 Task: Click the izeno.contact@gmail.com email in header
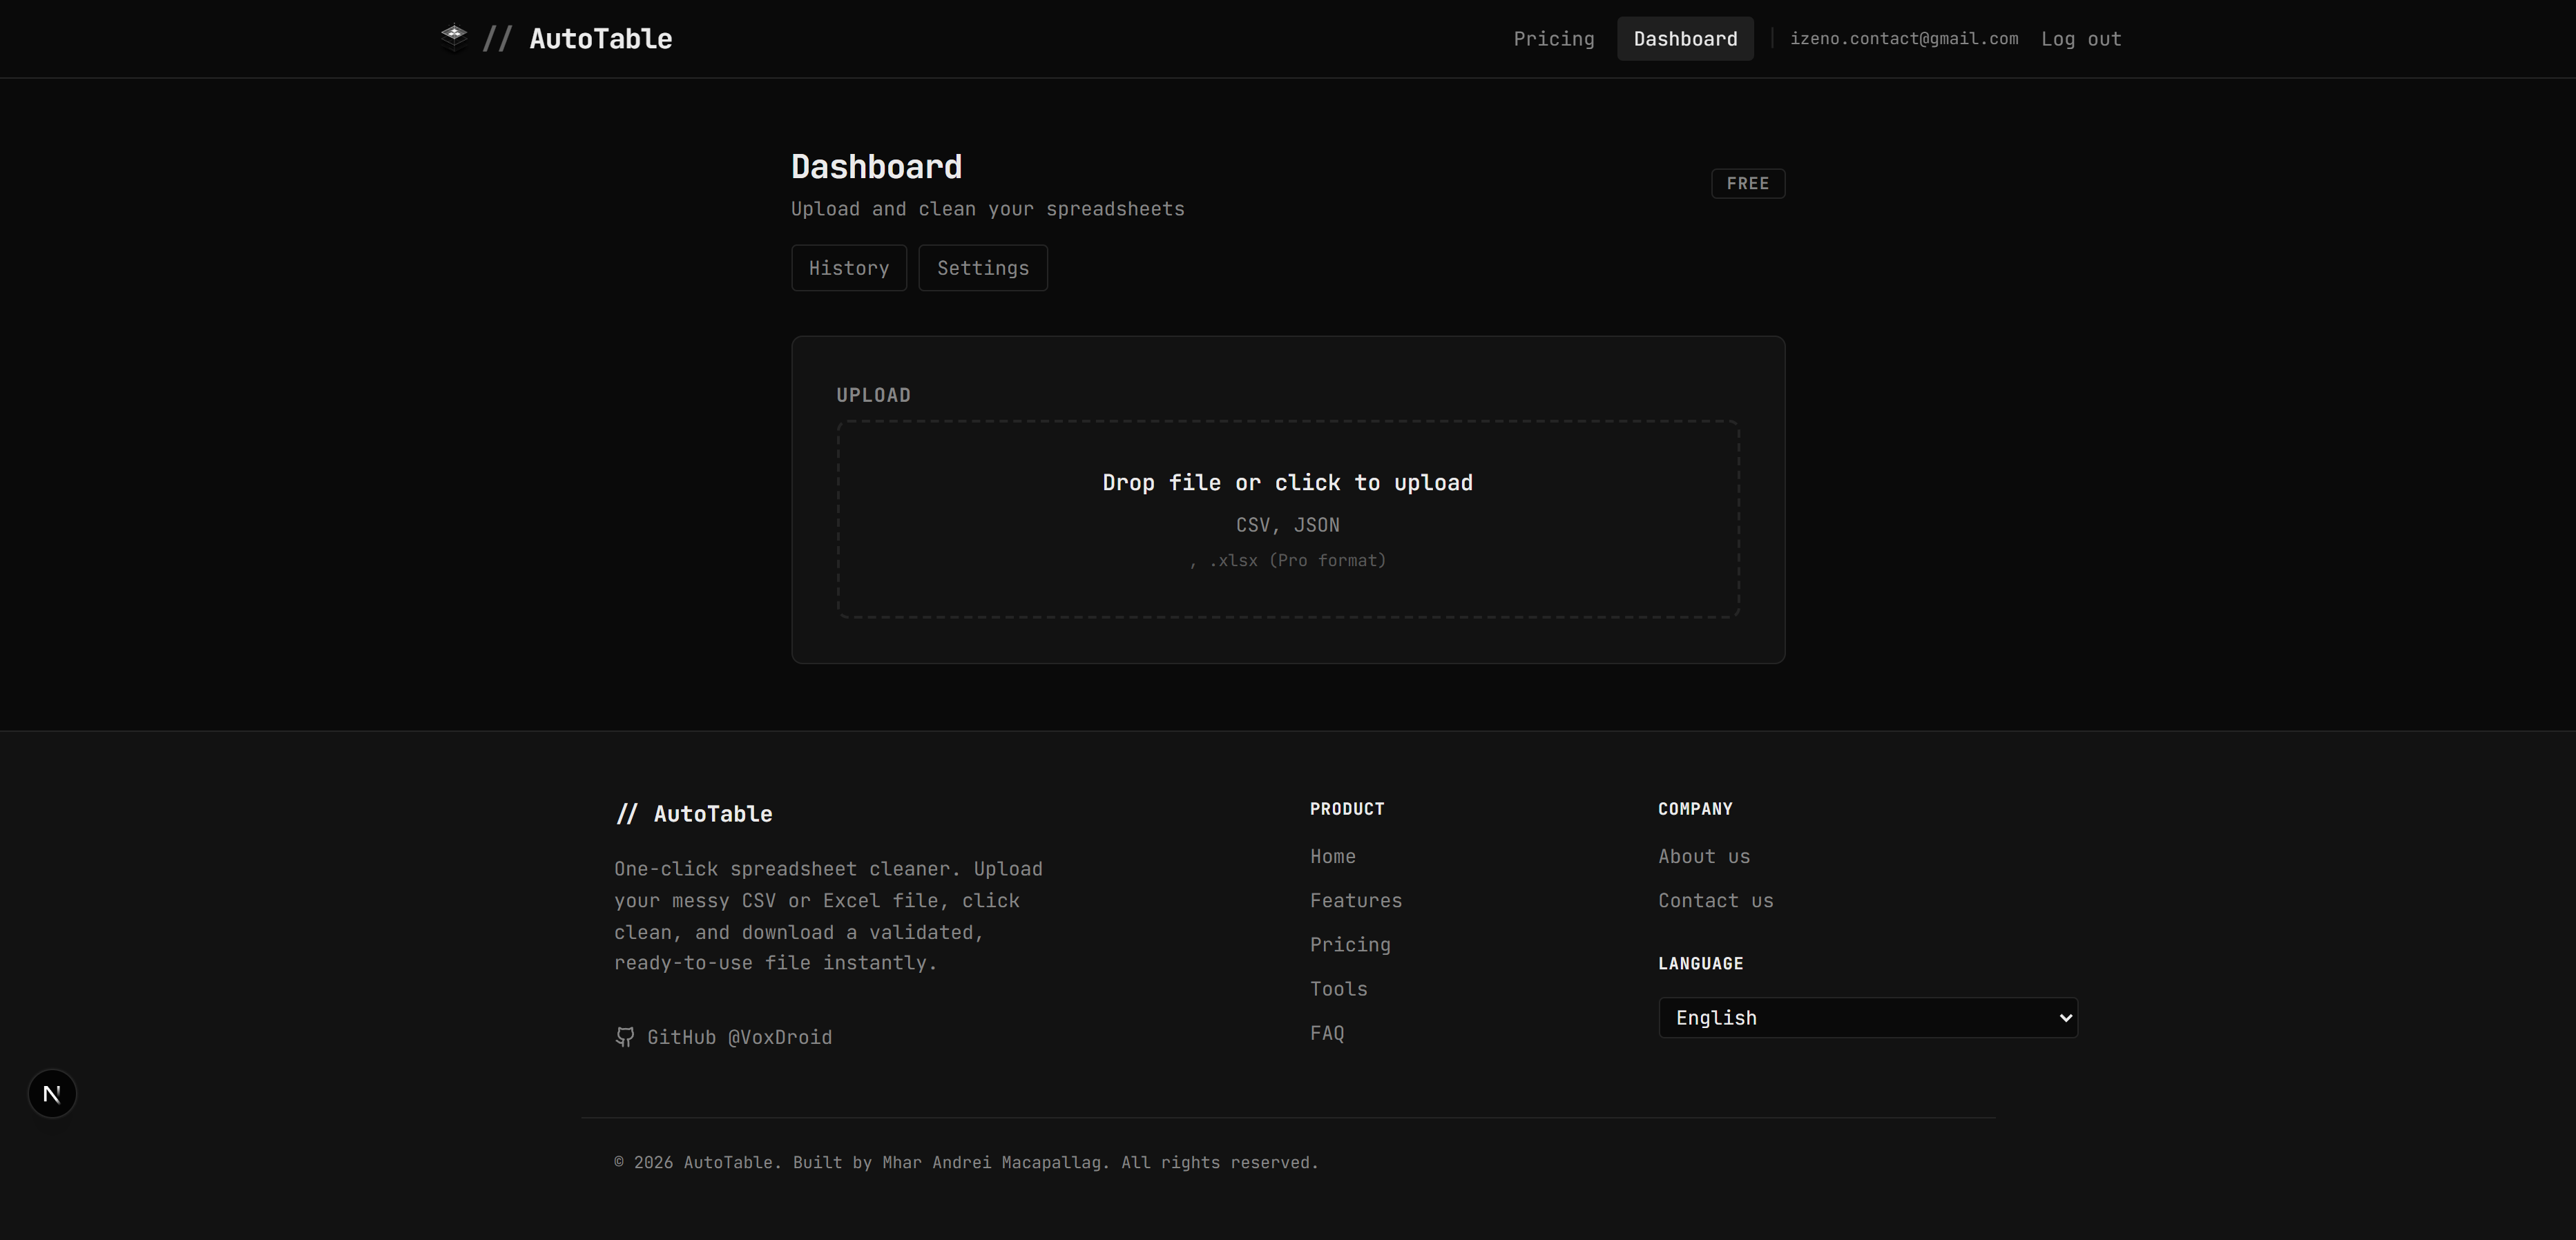click(x=1904, y=38)
